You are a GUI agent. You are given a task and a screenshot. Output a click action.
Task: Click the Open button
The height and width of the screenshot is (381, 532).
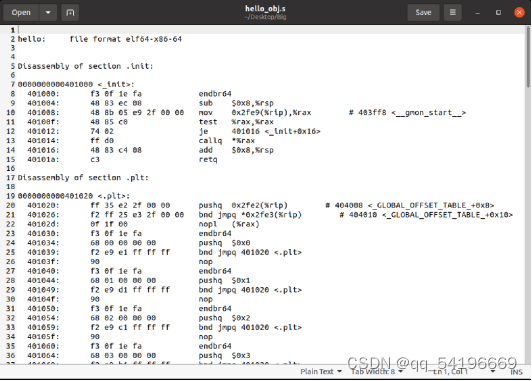(21, 13)
